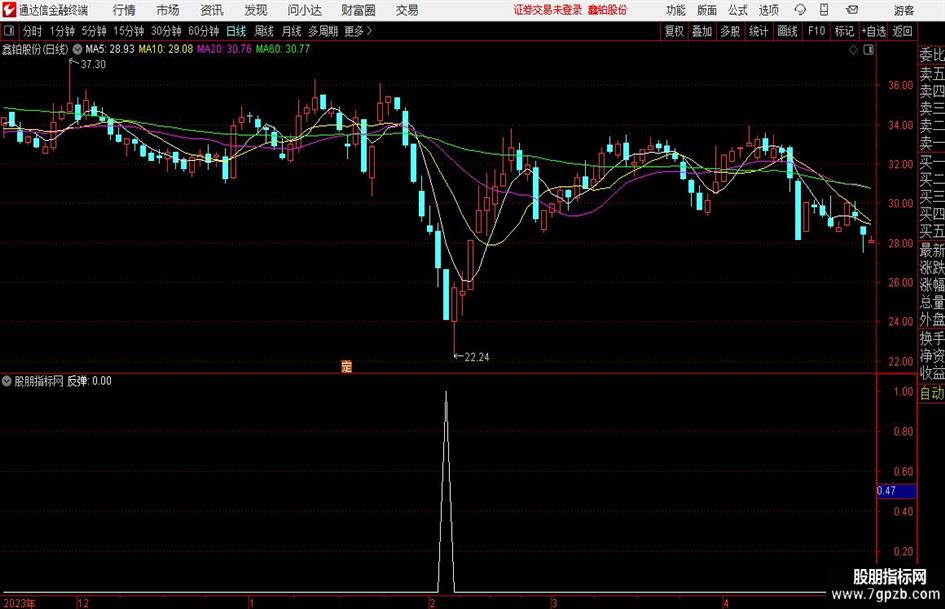The height and width of the screenshot is (609, 945).
Task: Click the 标记 mark button
Action: point(844,31)
